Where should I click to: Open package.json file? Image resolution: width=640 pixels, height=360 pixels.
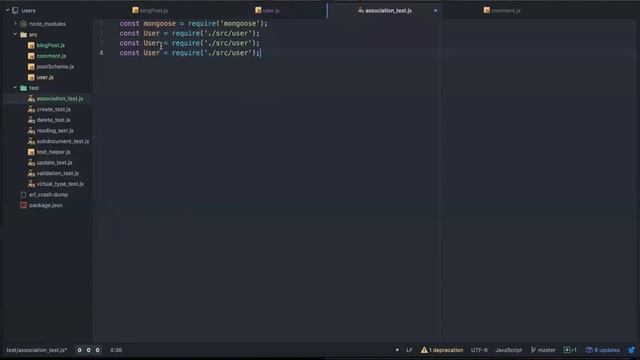click(x=46, y=205)
